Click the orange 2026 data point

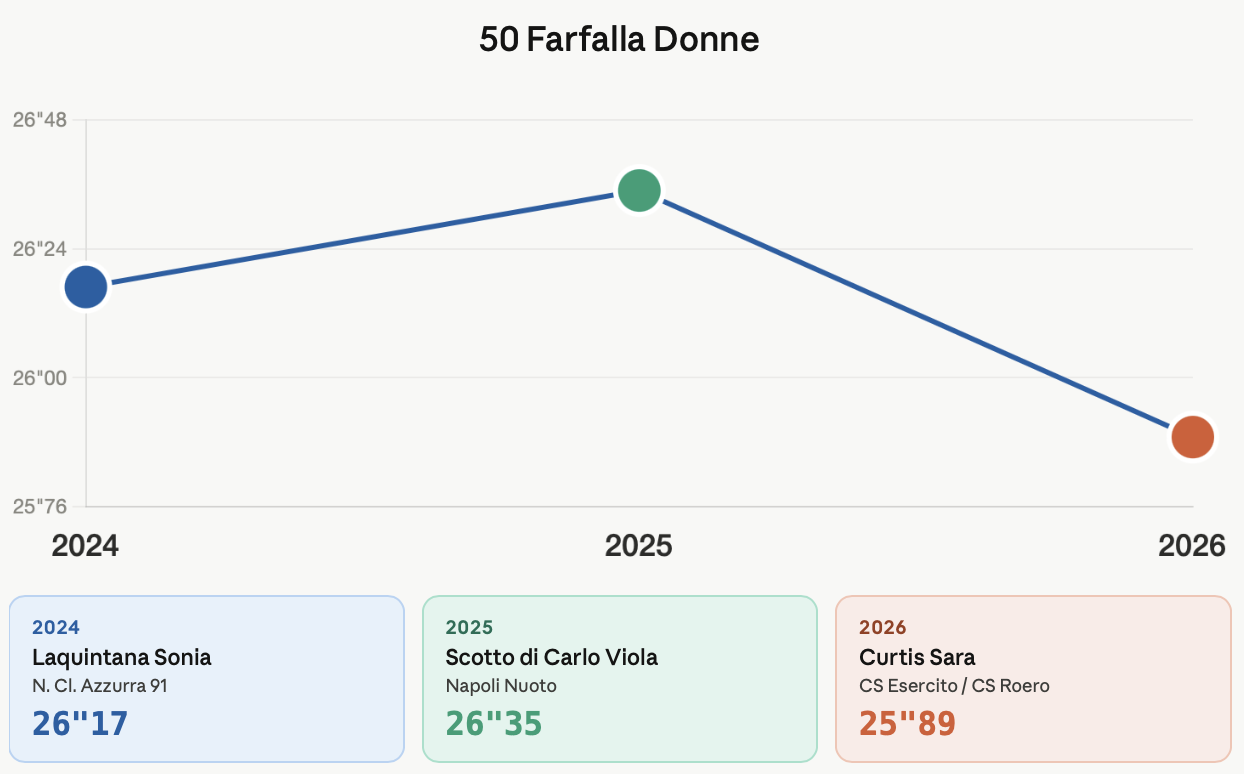(1192, 437)
